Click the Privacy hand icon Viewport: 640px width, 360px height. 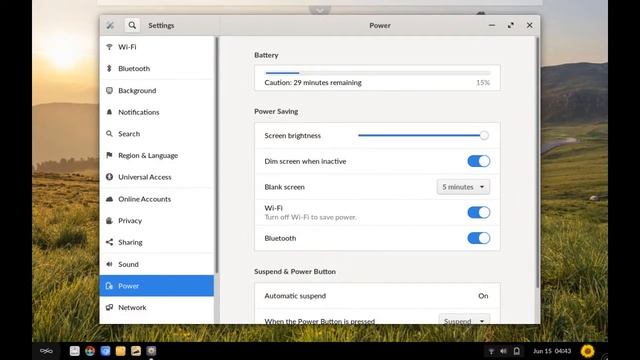pos(109,220)
